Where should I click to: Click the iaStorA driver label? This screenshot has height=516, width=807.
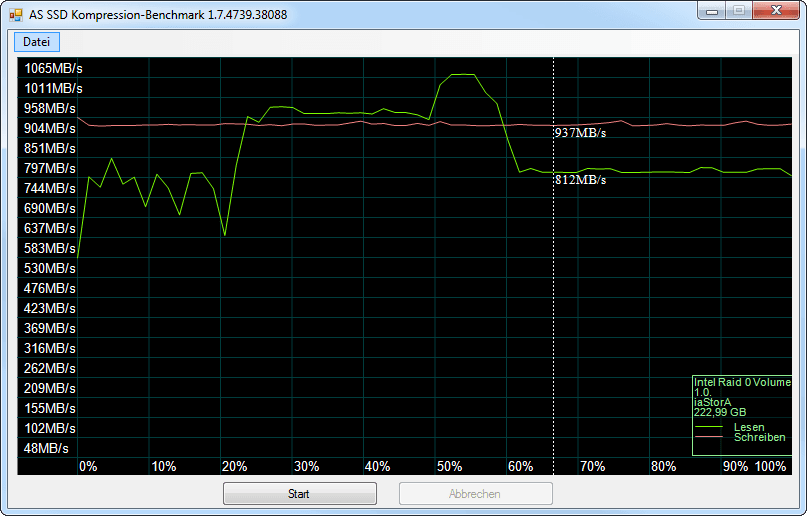pos(712,402)
